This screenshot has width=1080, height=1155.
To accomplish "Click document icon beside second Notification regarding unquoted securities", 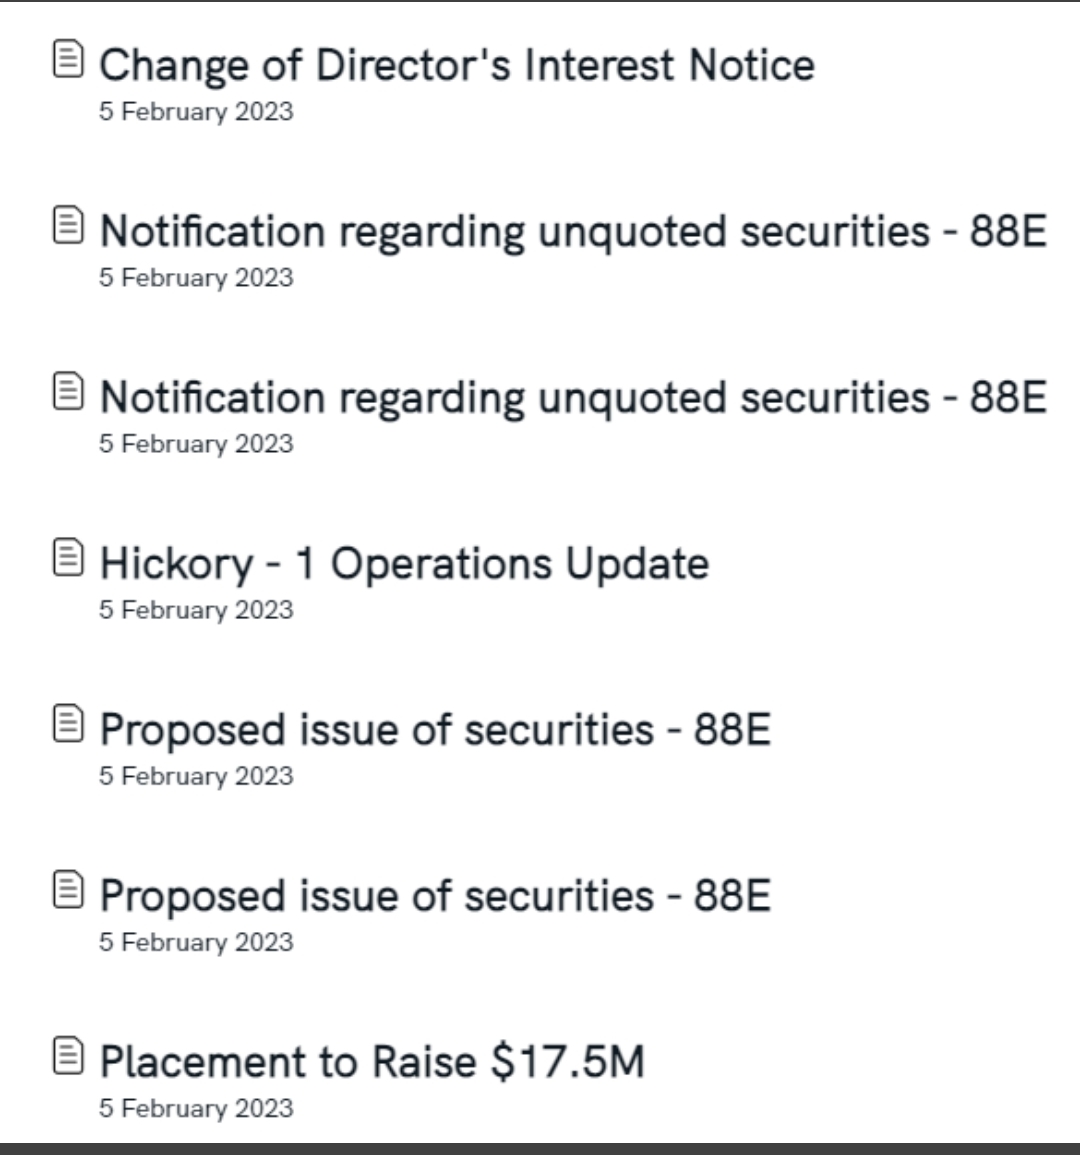I will 66,392.
